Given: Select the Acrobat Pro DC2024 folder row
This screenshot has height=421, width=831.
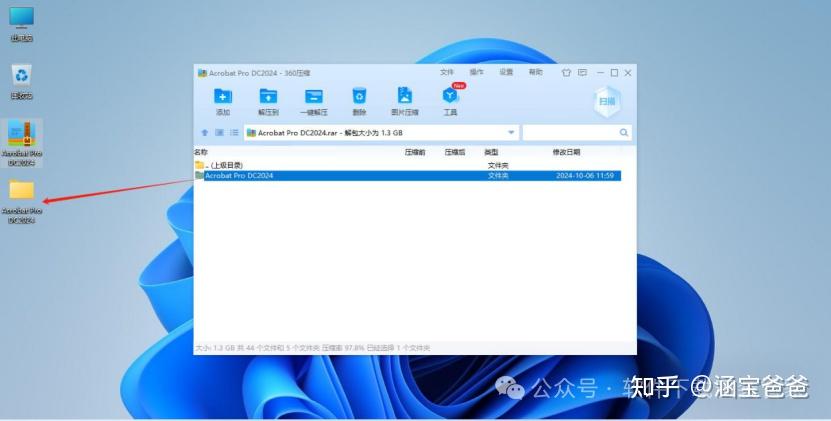Looking at the screenshot, I should 407,176.
